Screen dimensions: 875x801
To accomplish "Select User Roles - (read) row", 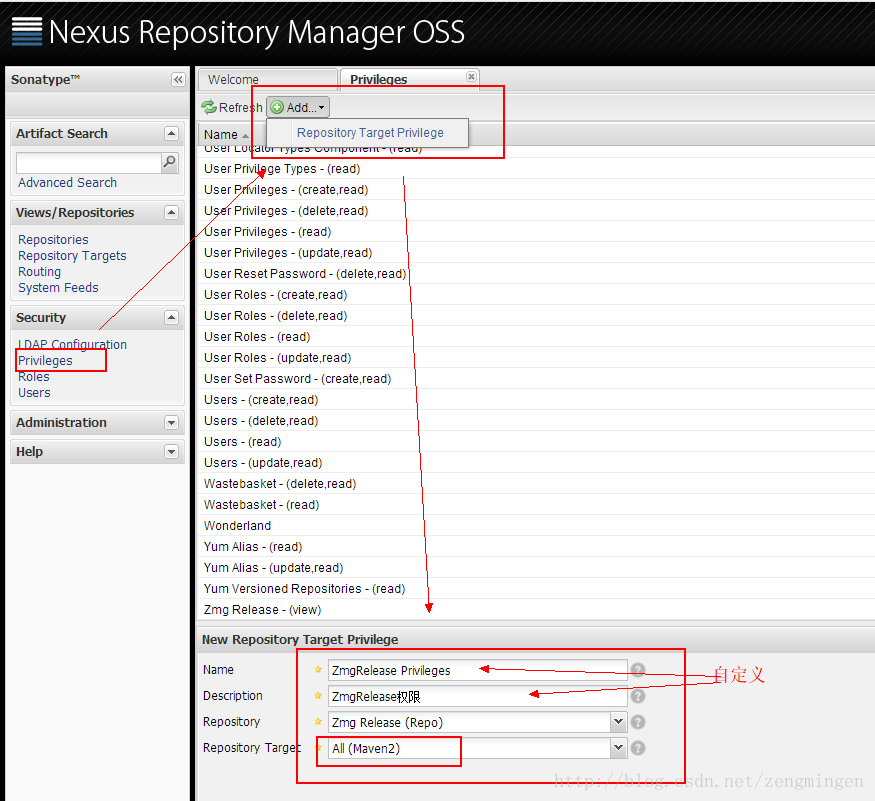I will click(536, 337).
